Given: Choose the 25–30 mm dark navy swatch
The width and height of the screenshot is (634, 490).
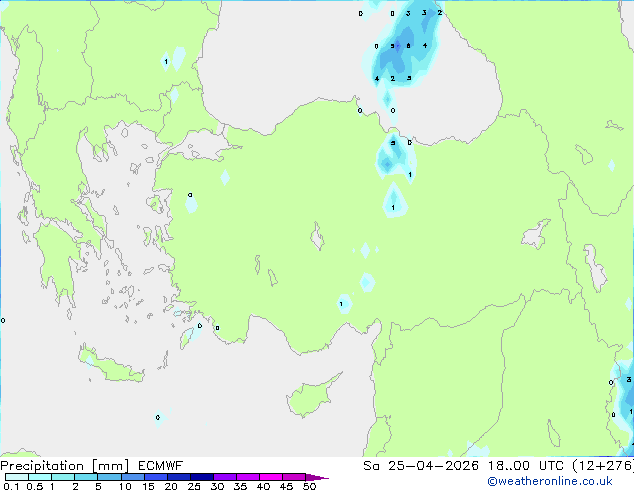Looking at the screenshot, I should coord(201,477).
